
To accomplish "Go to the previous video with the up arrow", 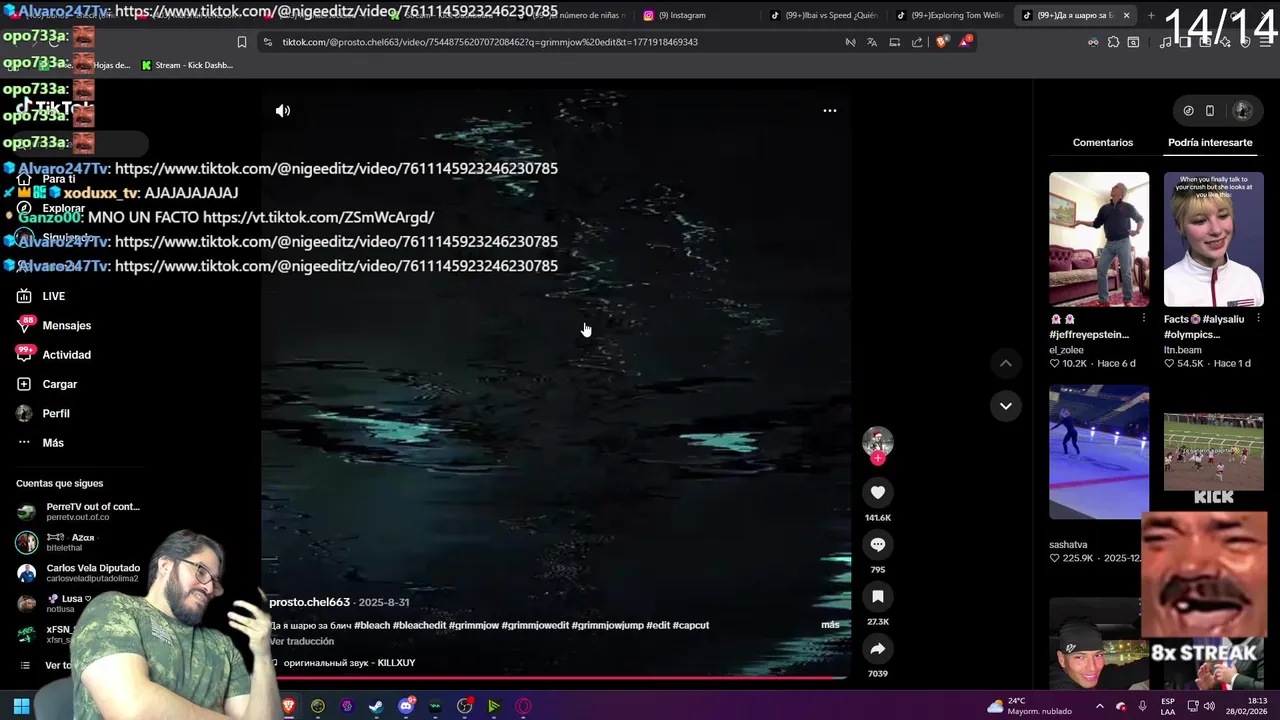I will 1005,363.
